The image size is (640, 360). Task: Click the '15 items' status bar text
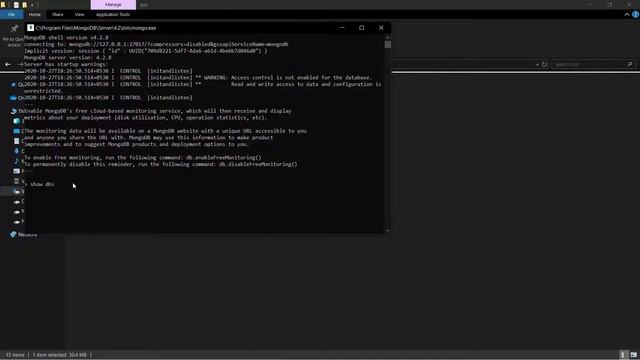[x=15, y=355]
